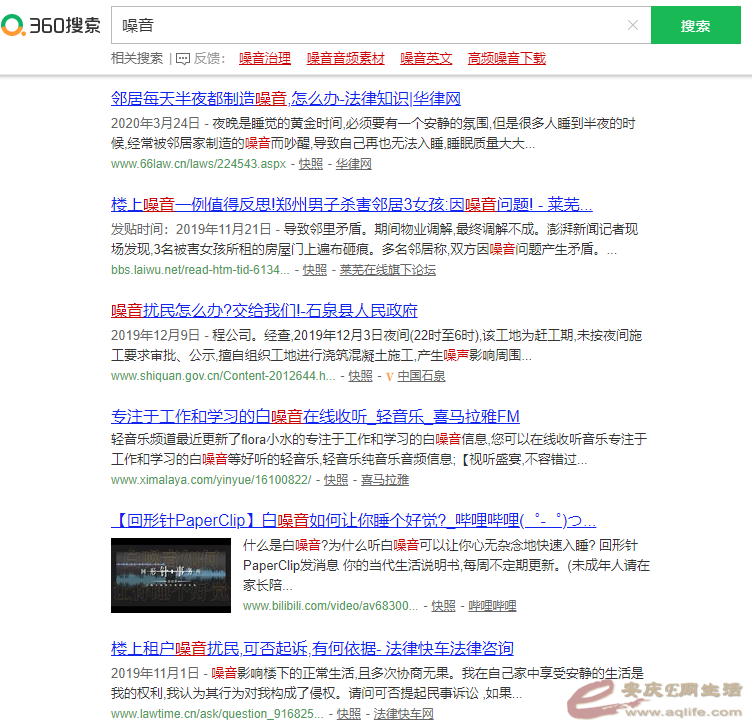Click the 哔哩哔哩 source link
The height and width of the screenshot is (725, 752).
tap(492, 606)
